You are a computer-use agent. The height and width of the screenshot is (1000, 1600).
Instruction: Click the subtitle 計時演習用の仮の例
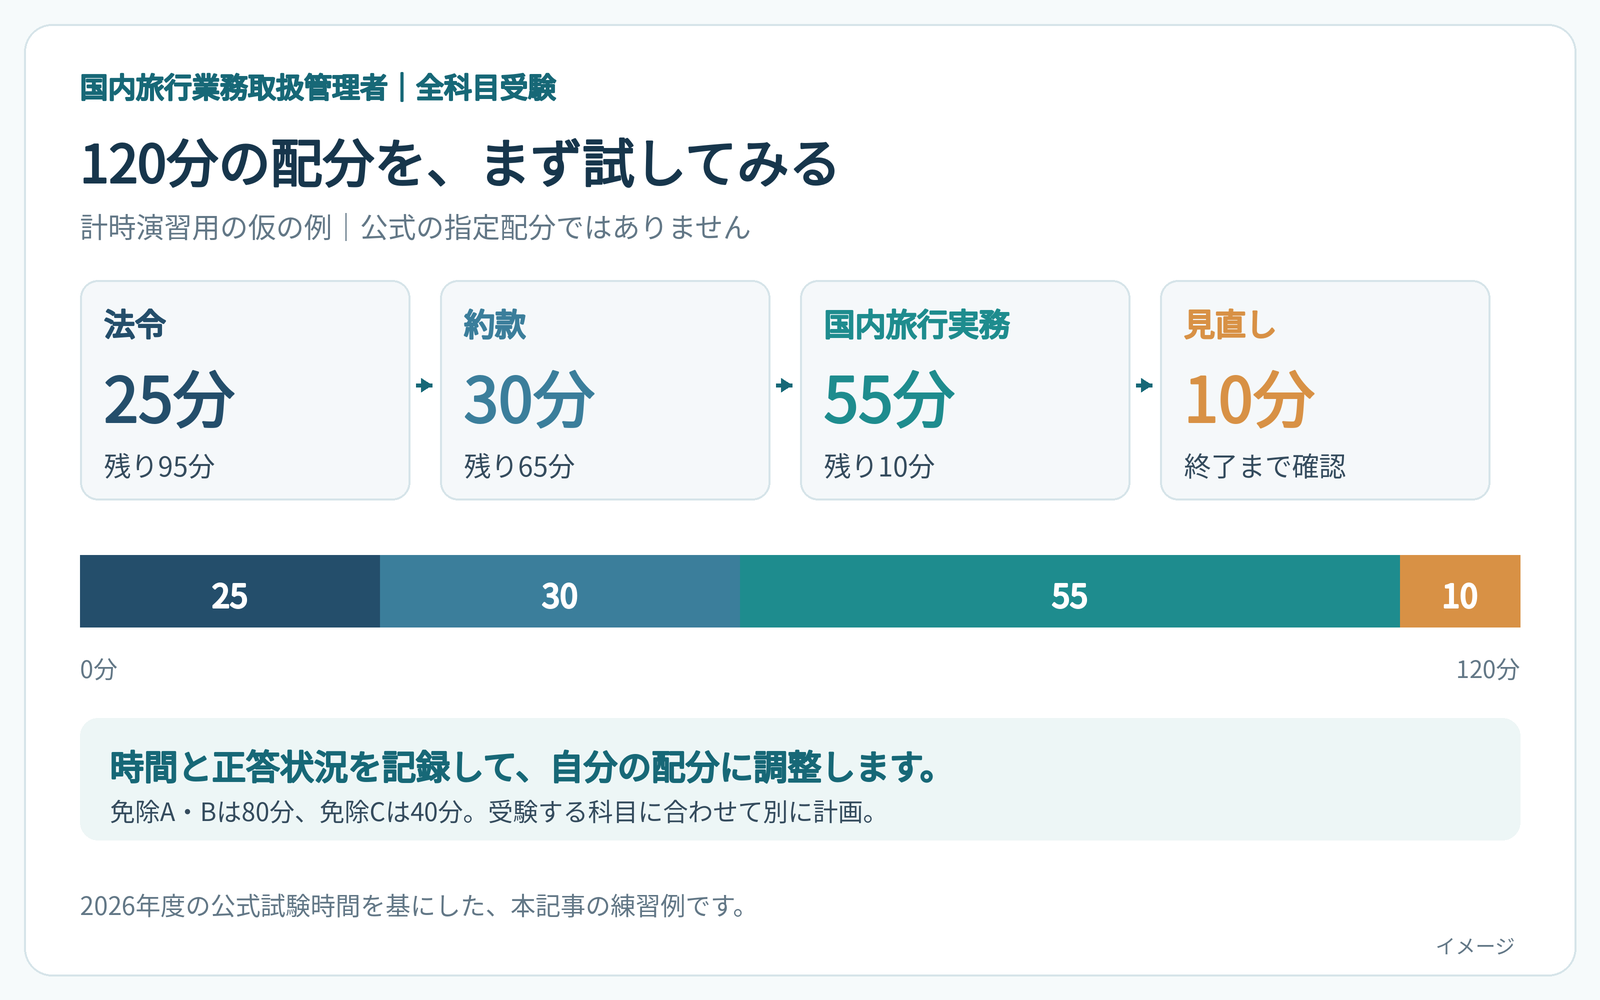coord(206,228)
